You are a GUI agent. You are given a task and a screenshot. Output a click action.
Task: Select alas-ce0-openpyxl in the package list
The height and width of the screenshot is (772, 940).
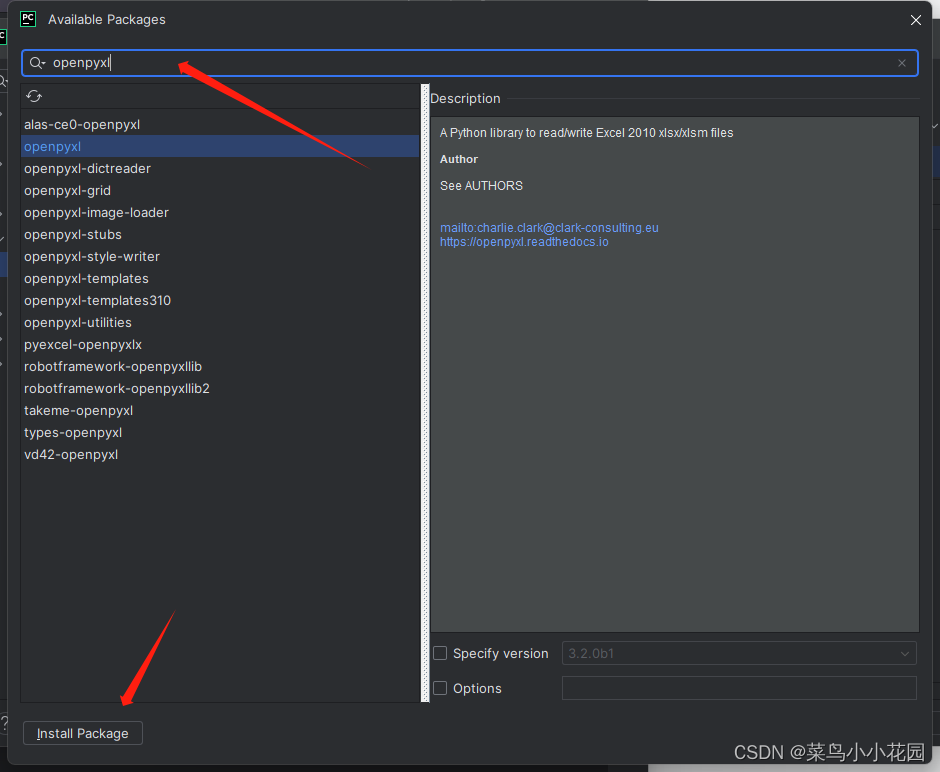pyautogui.click(x=220, y=125)
